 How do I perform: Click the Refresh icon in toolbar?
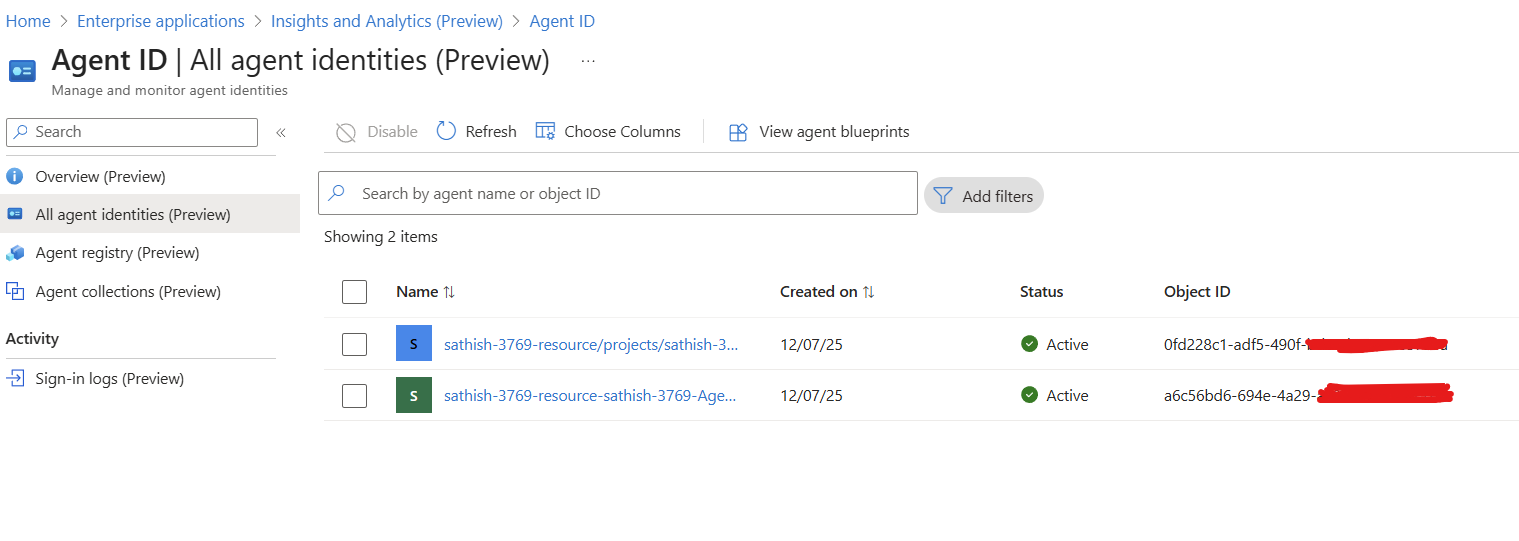point(447,132)
